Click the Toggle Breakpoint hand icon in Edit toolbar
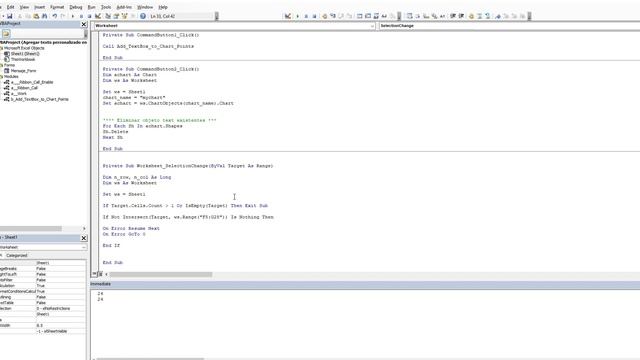 471,16
